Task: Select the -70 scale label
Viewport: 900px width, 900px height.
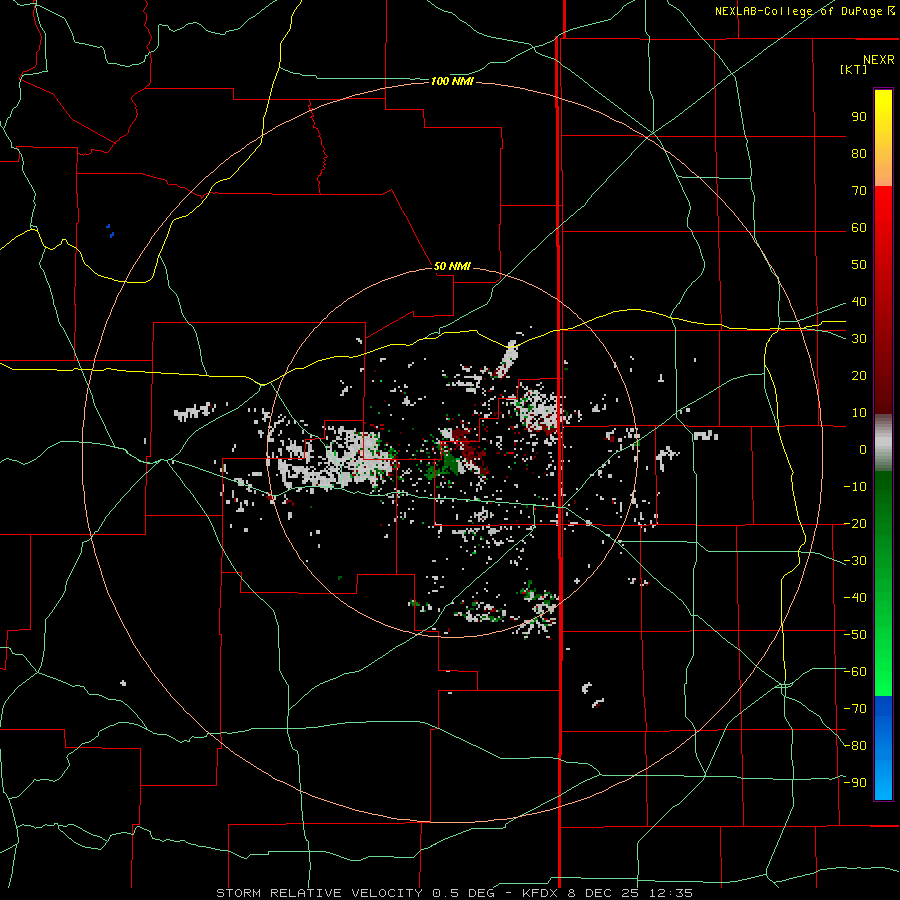Action: (855, 709)
